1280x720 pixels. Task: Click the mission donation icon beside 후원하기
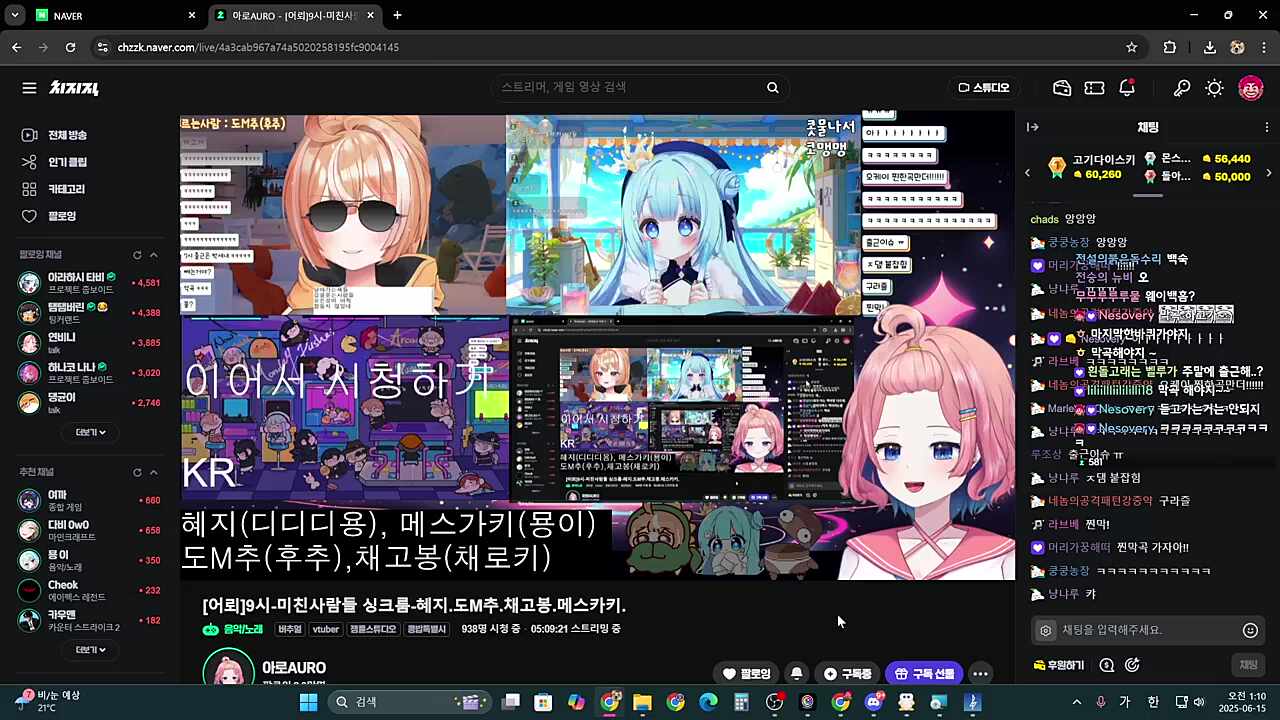(x=1107, y=665)
